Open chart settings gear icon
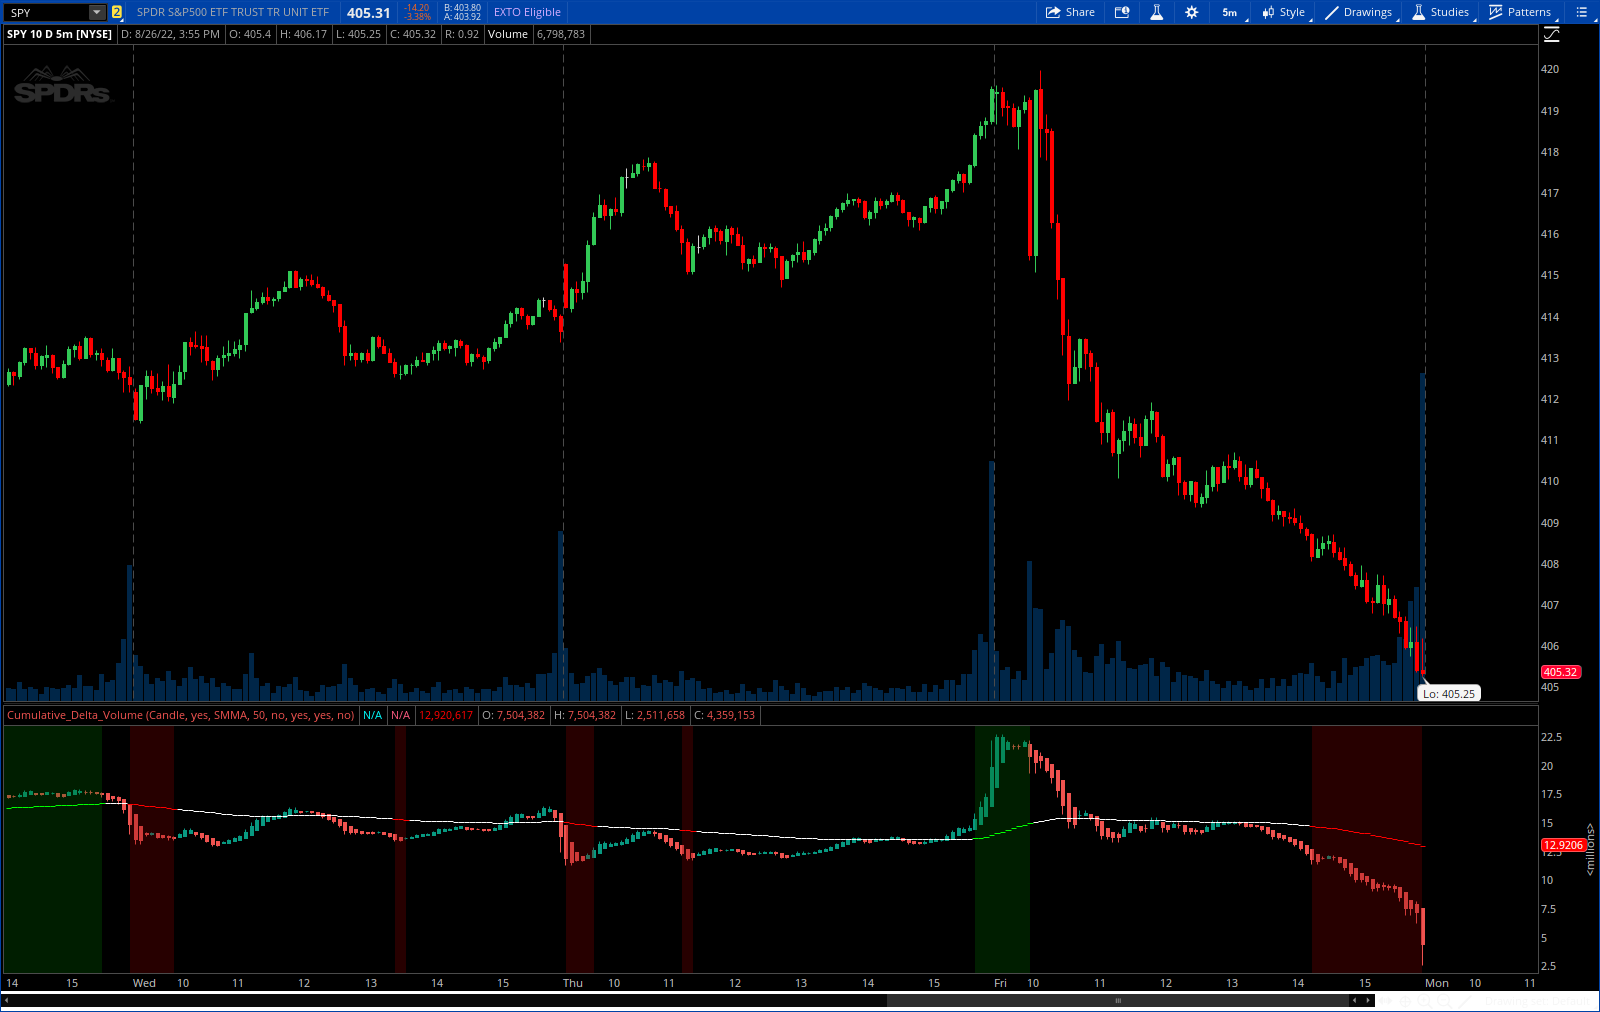The height and width of the screenshot is (1012, 1600). (1191, 12)
